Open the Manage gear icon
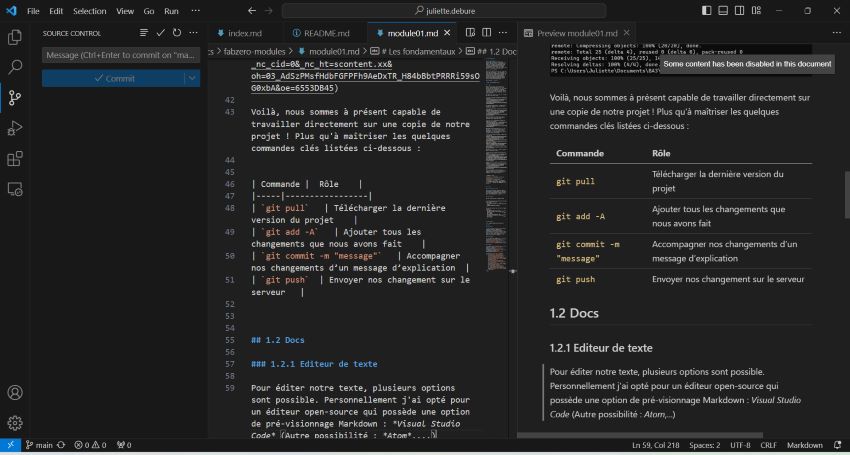This screenshot has width=850, height=455. point(15,422)
